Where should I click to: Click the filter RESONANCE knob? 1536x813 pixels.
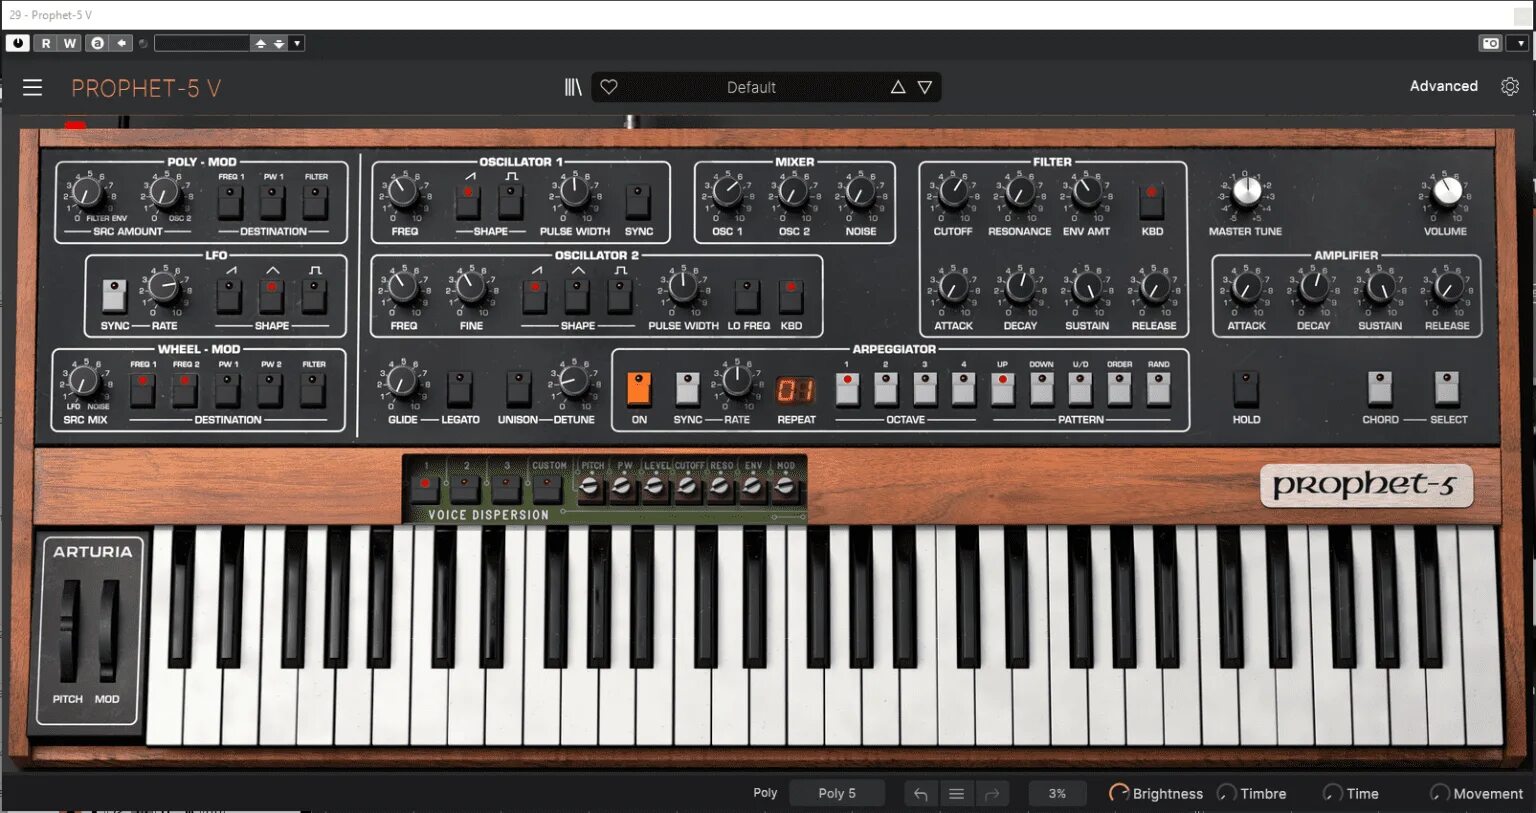(x=1020, y=192)
